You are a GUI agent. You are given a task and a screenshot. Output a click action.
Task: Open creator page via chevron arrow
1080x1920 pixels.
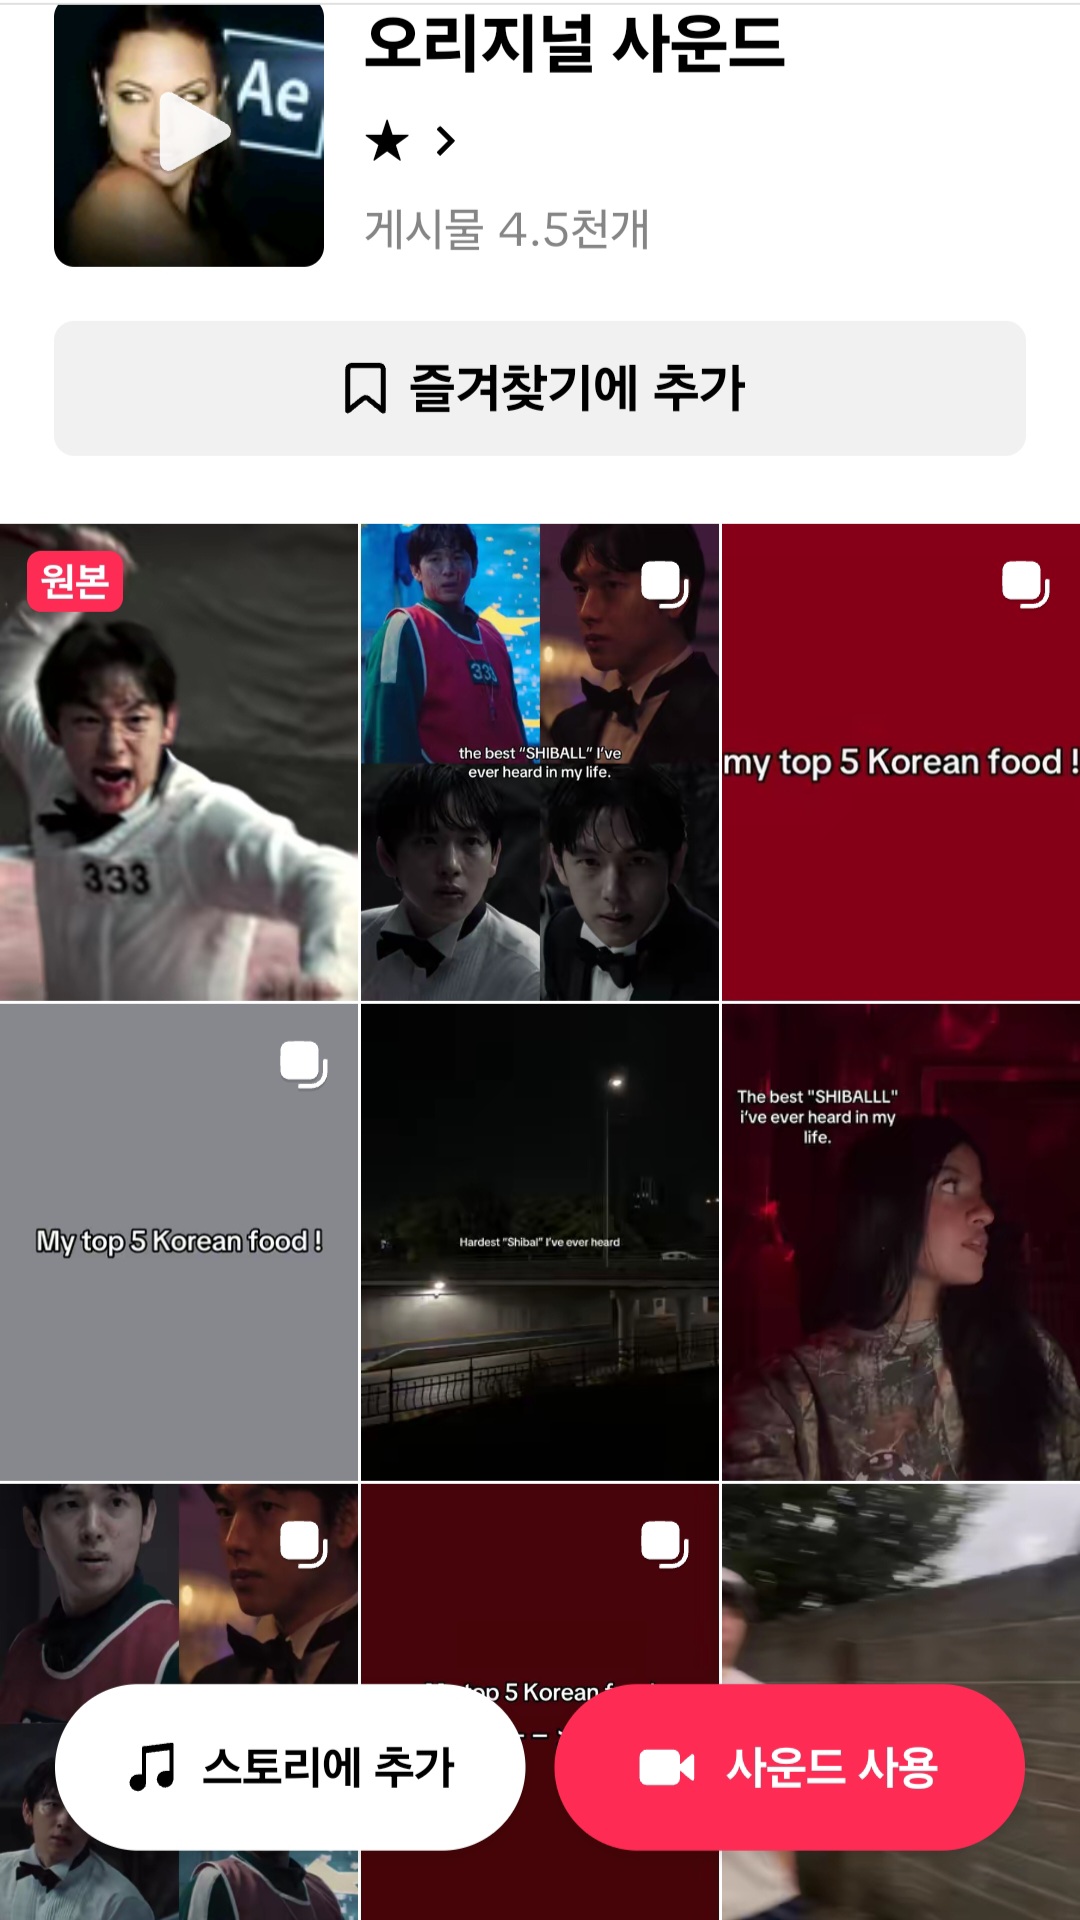pyautogui.click(x=446, y=142)
